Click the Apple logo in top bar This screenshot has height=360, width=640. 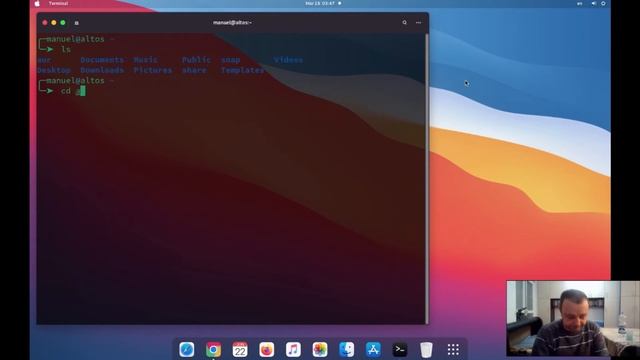tap(38, 3)
